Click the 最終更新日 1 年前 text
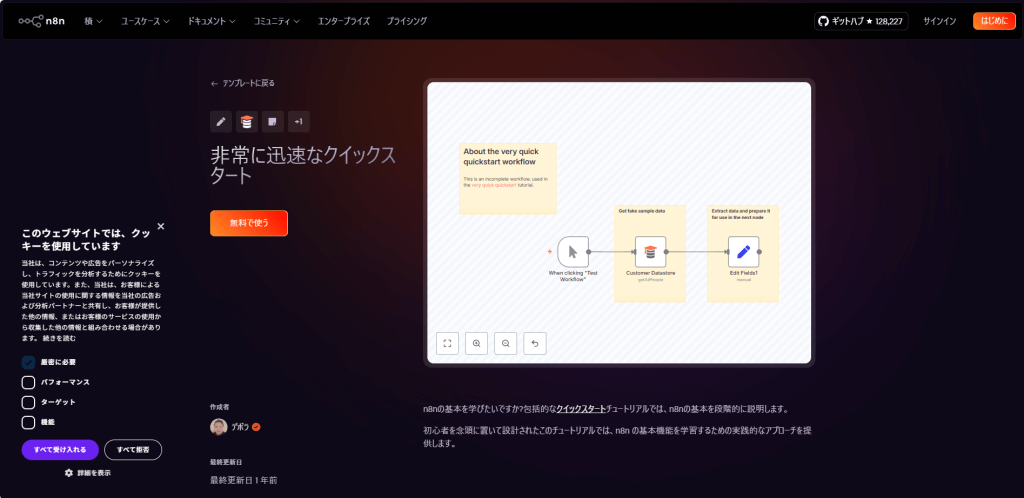Viewport: 1024px width, 498px height. [244, 480]
